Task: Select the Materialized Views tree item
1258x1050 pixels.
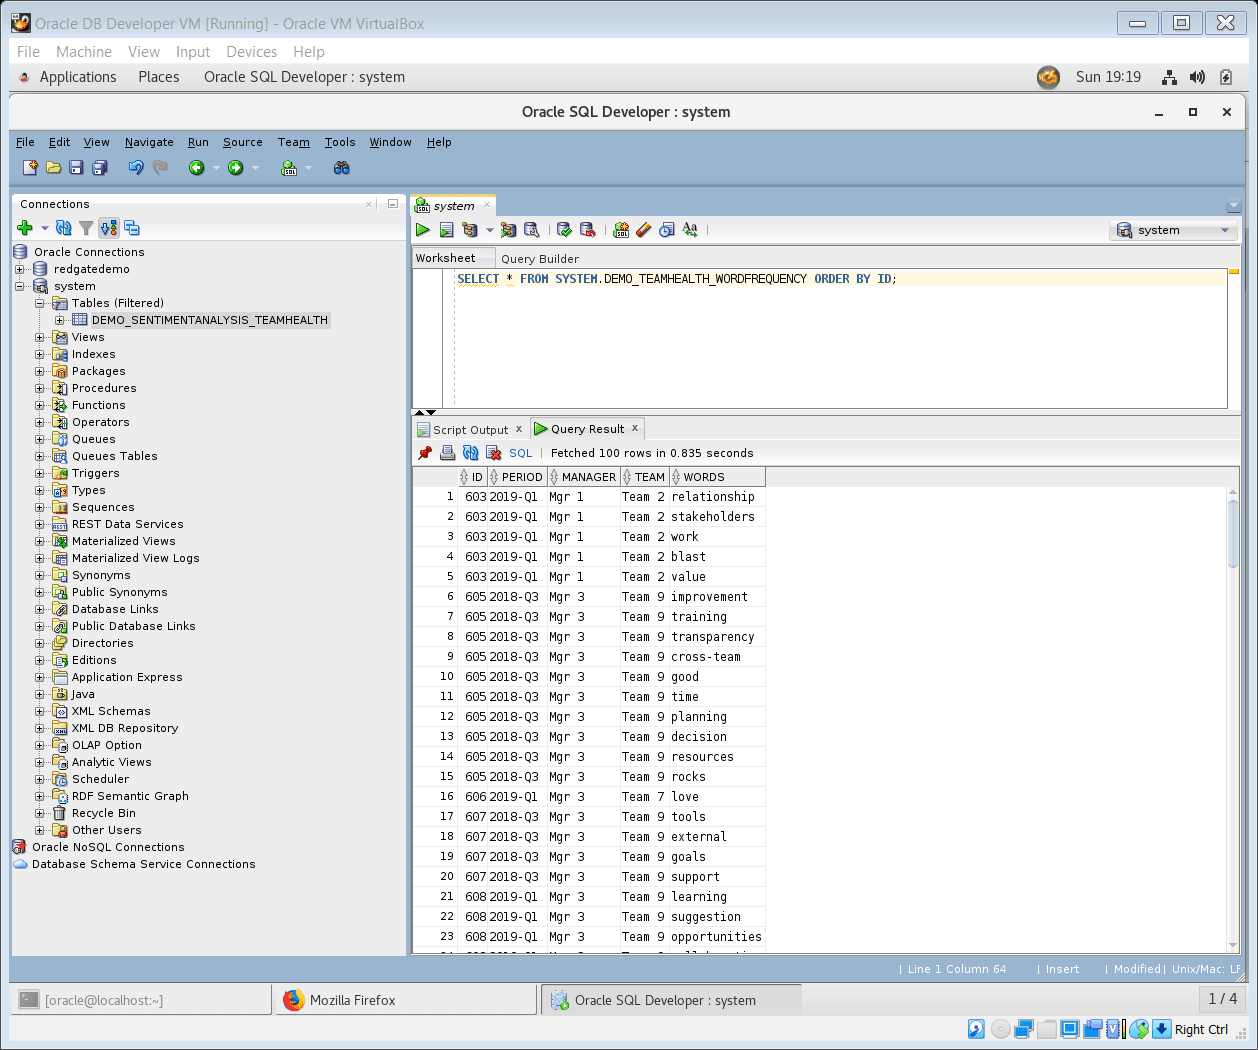Action: [x=123, y=541]
